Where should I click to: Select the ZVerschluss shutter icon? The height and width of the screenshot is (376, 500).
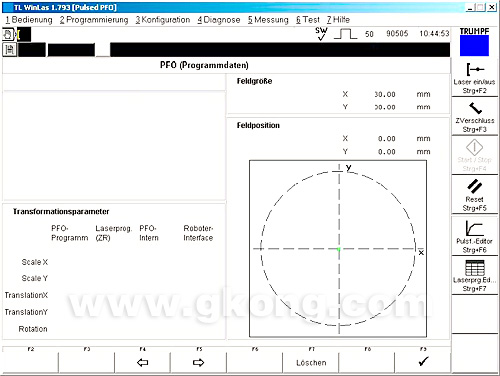coord(475,108)
